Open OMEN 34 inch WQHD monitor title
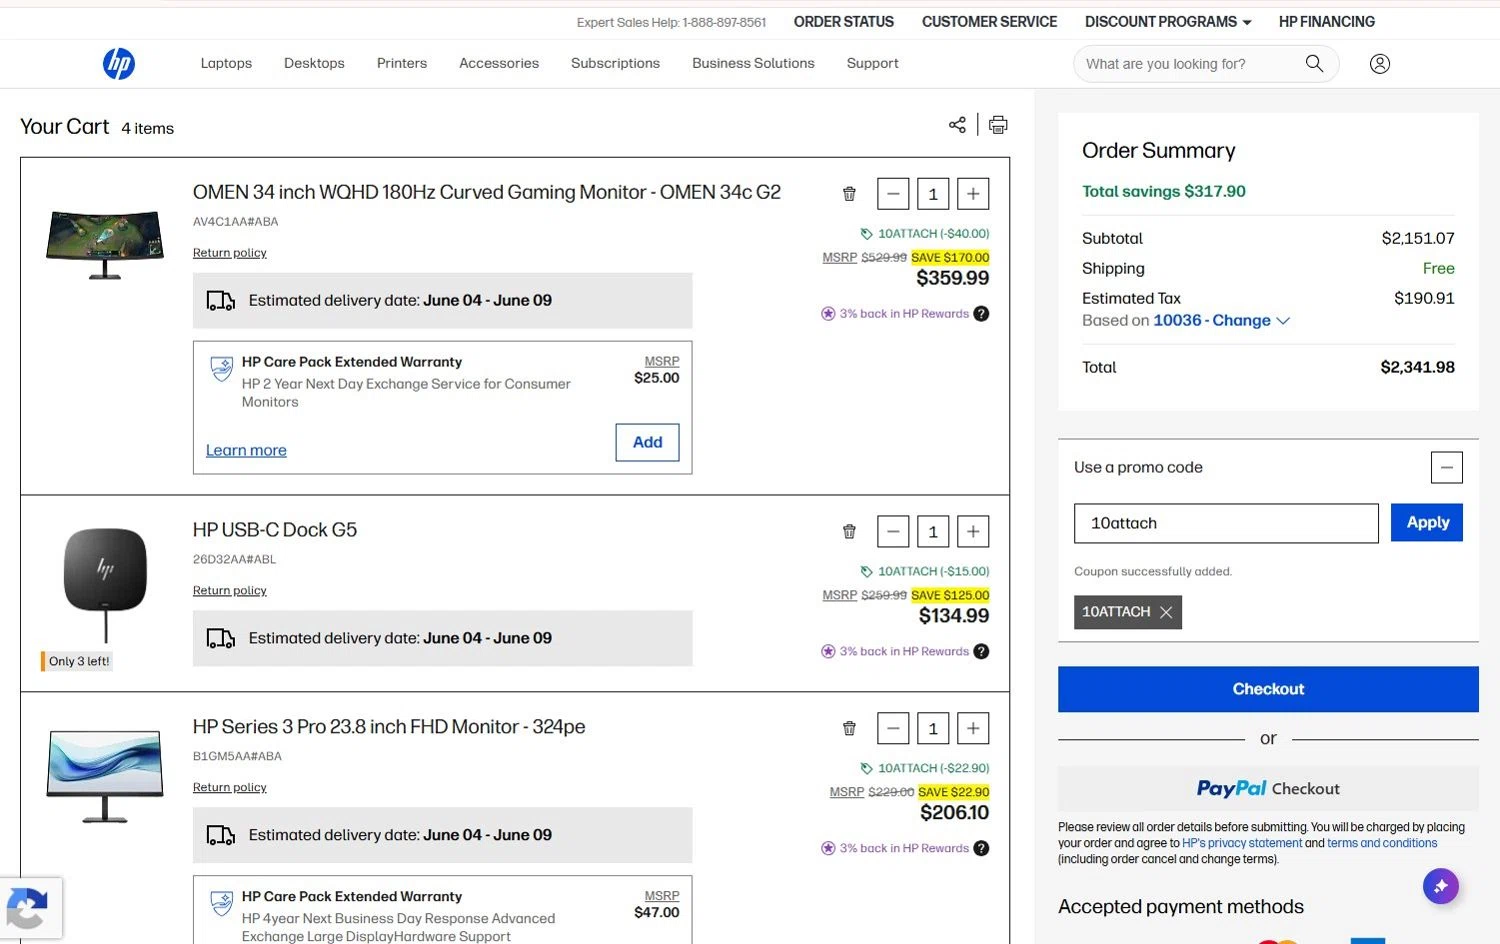Image resolution: width=1500 pixels, height=944 pixels. [x=487, y=192]
